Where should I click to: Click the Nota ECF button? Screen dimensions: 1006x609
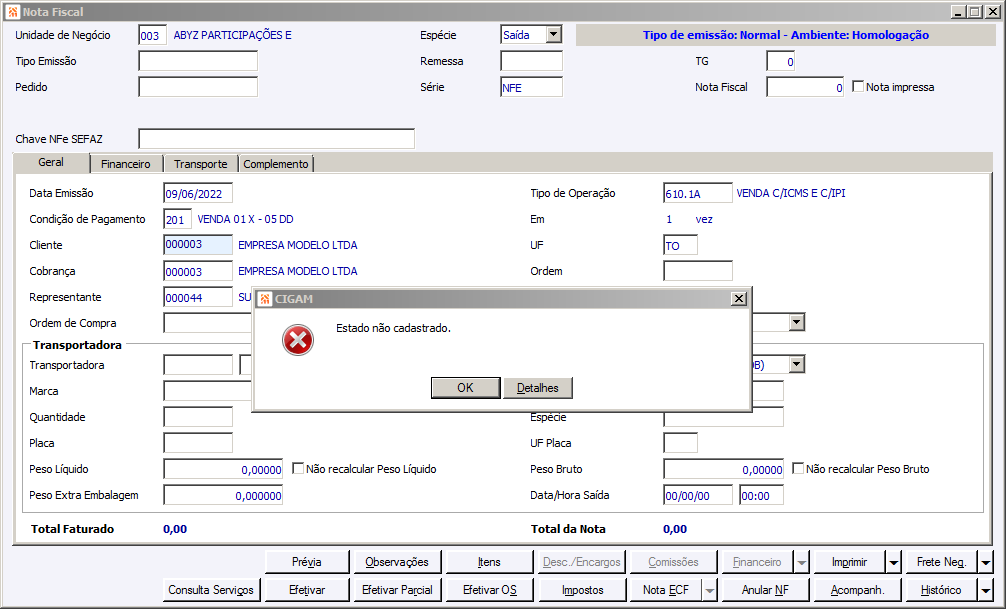pos(666,590)
